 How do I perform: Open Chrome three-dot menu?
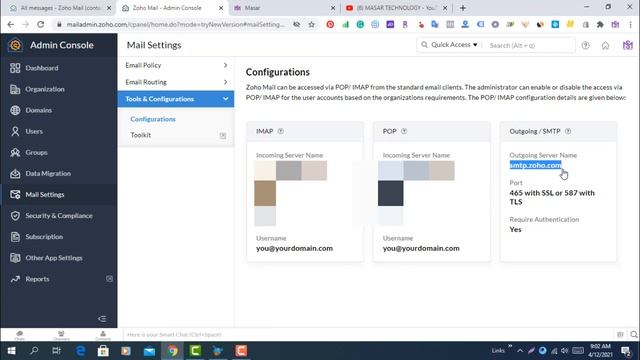[x=631, y=24]
